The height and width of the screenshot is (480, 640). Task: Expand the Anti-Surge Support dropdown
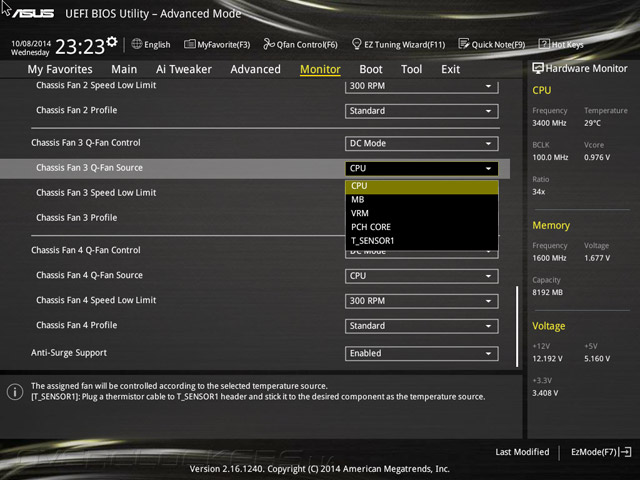(x=422, y=353)
